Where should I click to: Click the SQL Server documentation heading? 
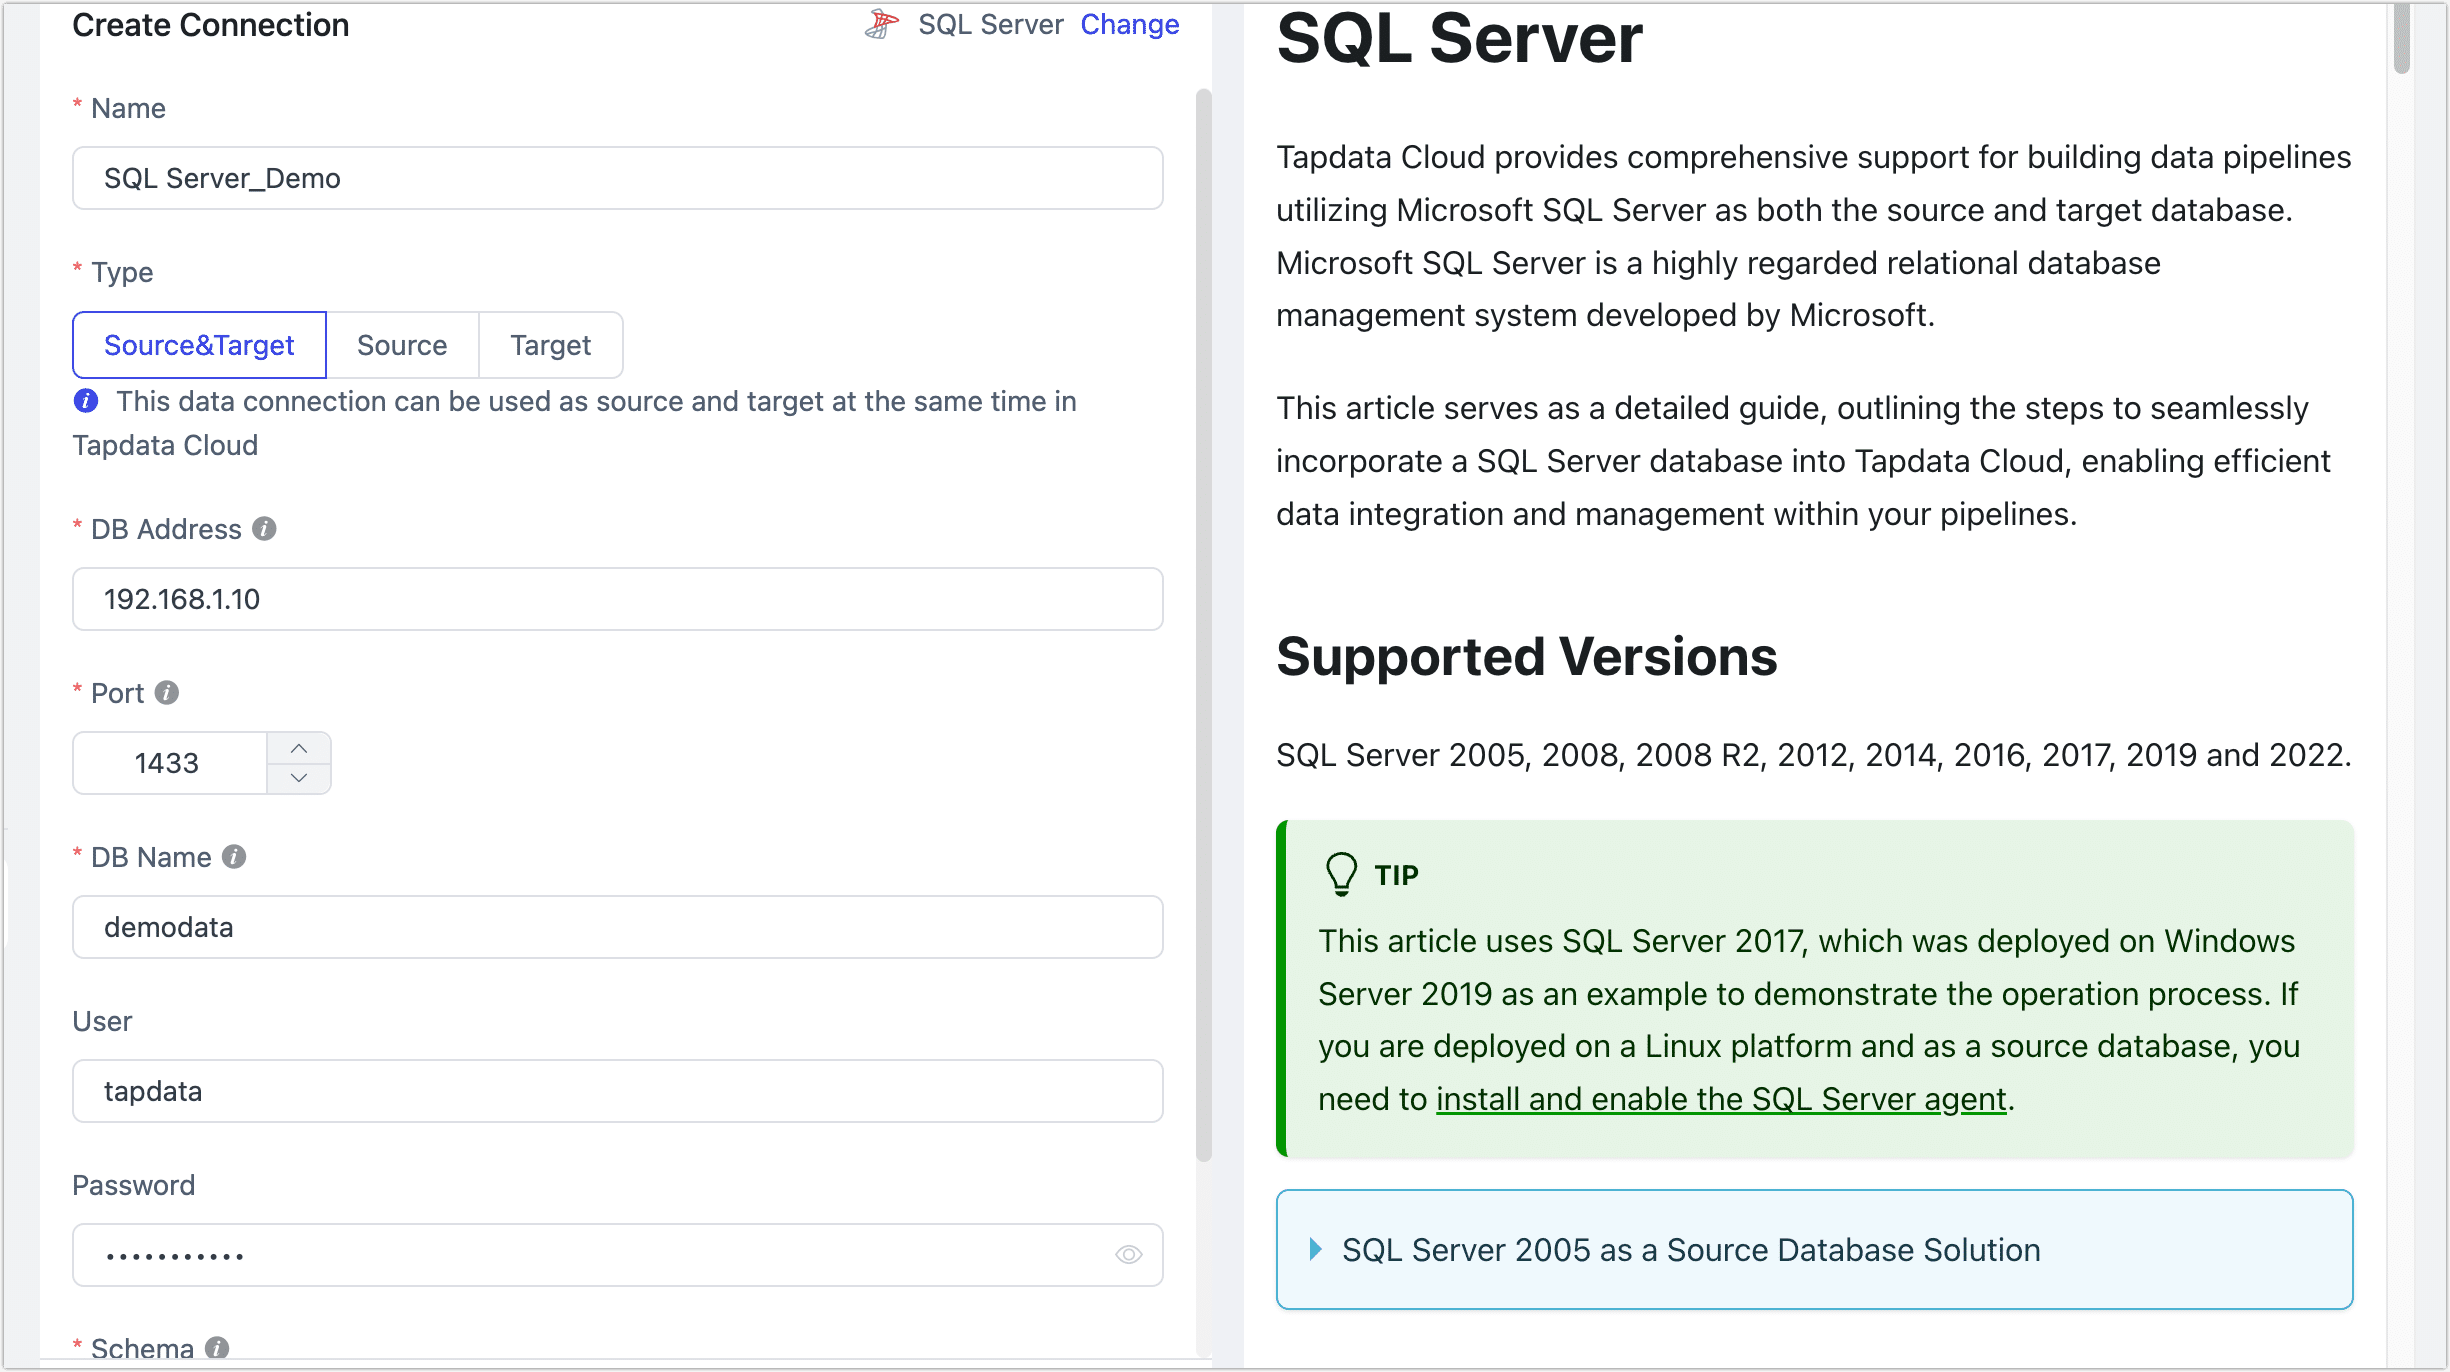(x=1459, y=38)
